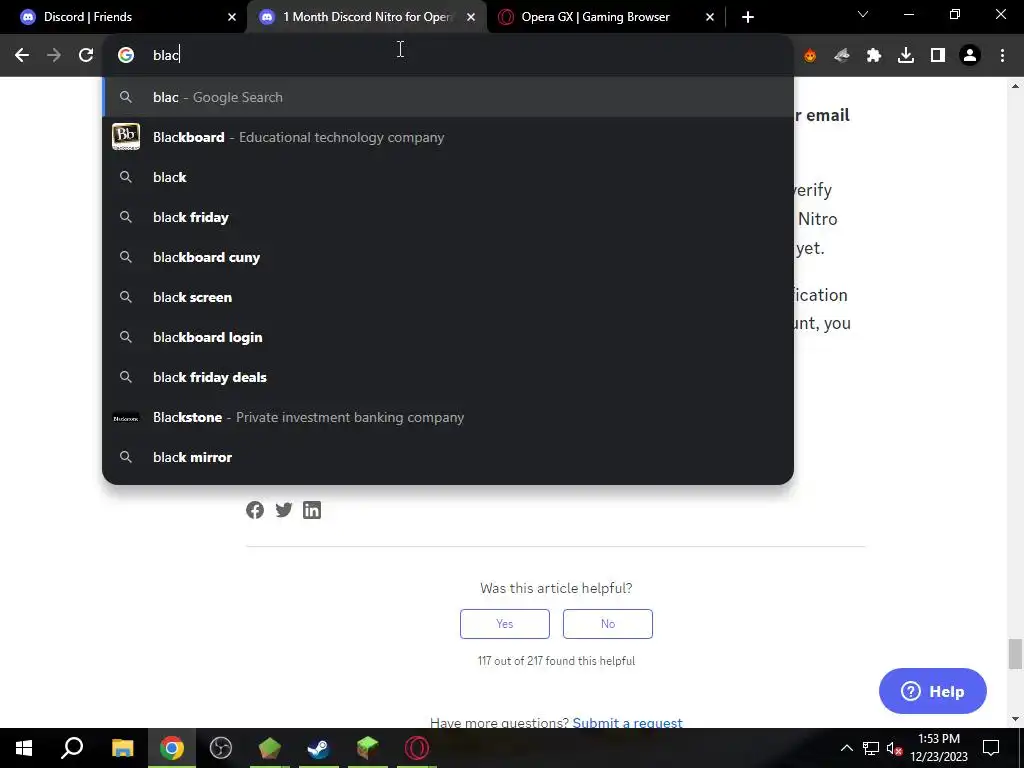
Task: Go back with the browser back arrow
Action: (22, 56)
